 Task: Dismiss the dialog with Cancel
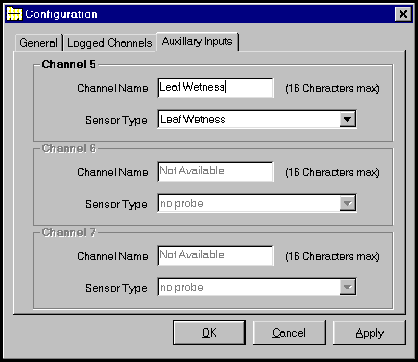click(x=289, y=333)
